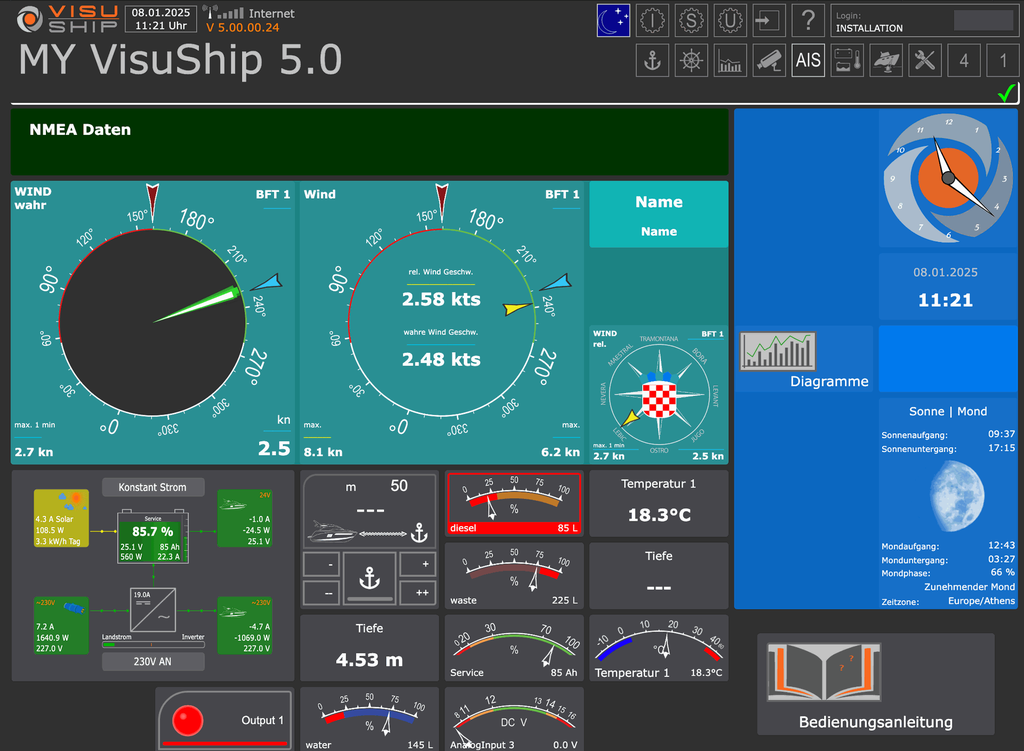Click the WIND rel. compass rose widget
Screen dimensions: 1024x751
click(x=659, y=395)
